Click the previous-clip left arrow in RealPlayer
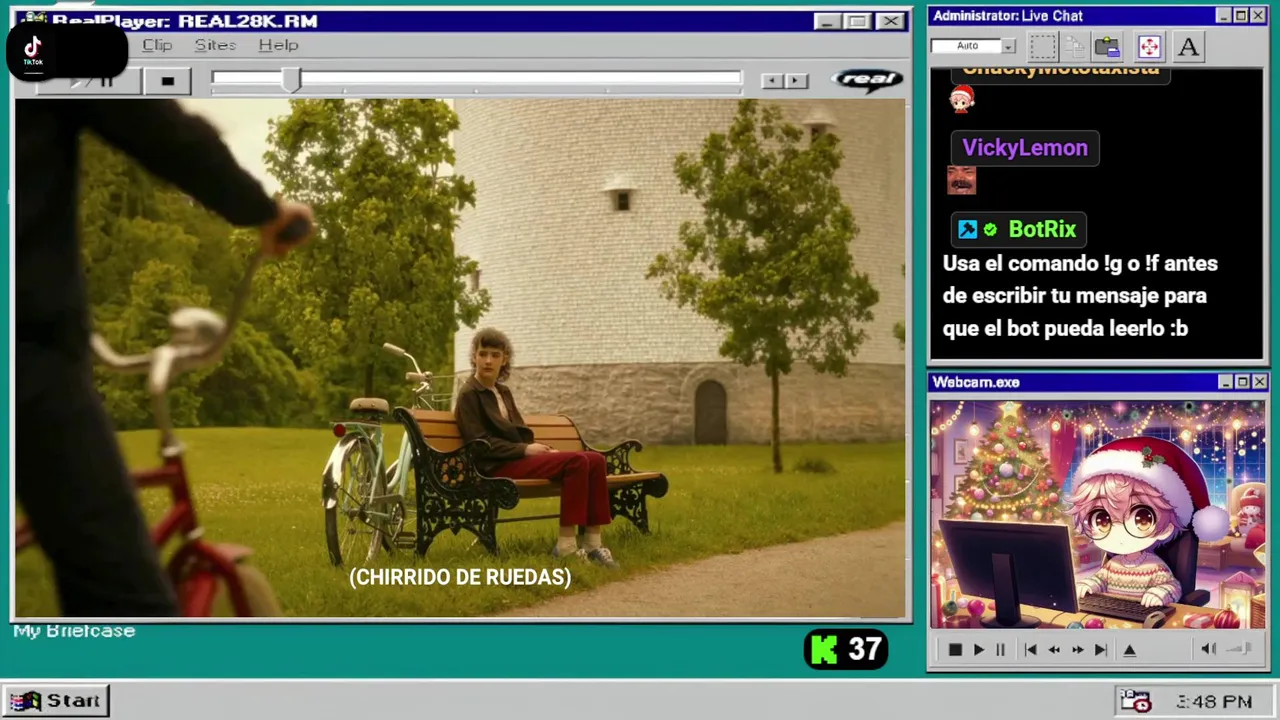Screen dimensions: 1280x720 click(772, 81)
